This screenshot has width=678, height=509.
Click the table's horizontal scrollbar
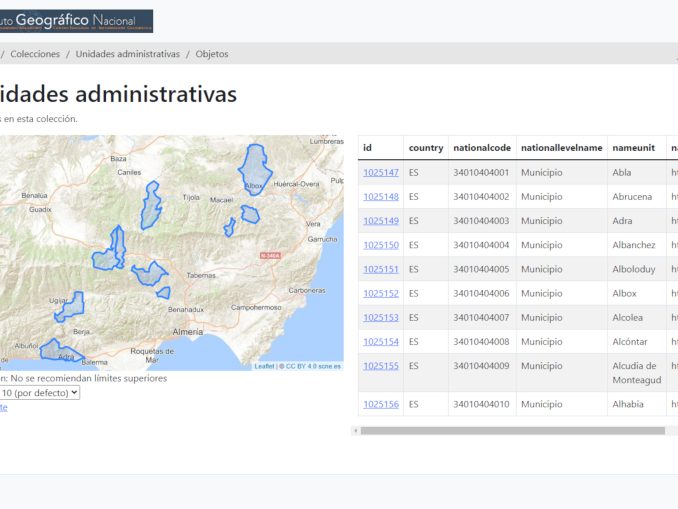click(512, 431)
